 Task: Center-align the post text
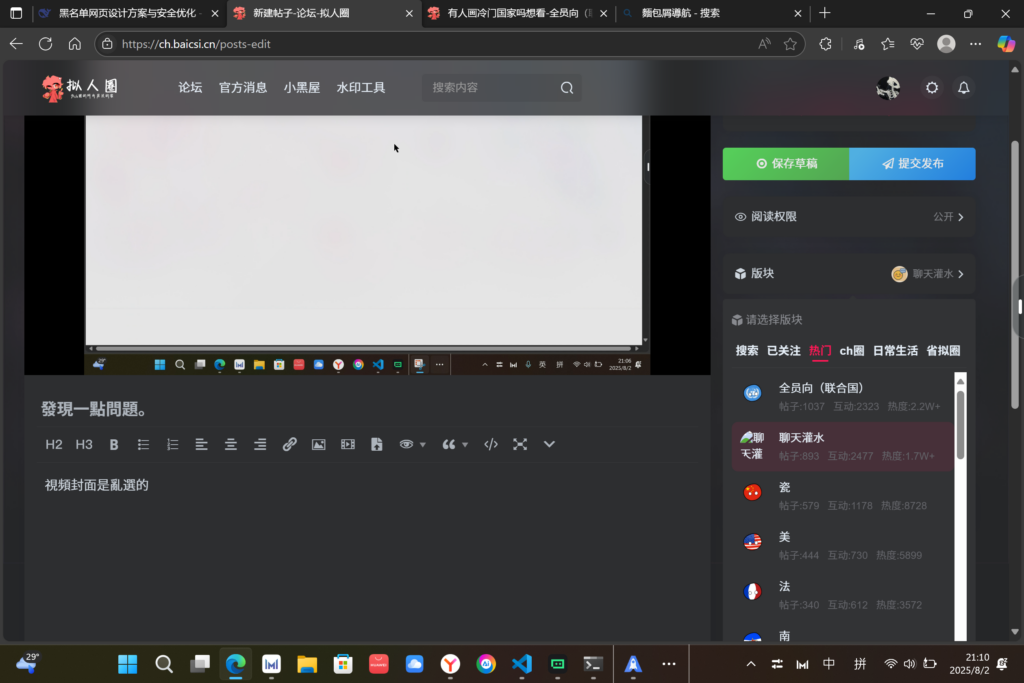coord(231,444)
